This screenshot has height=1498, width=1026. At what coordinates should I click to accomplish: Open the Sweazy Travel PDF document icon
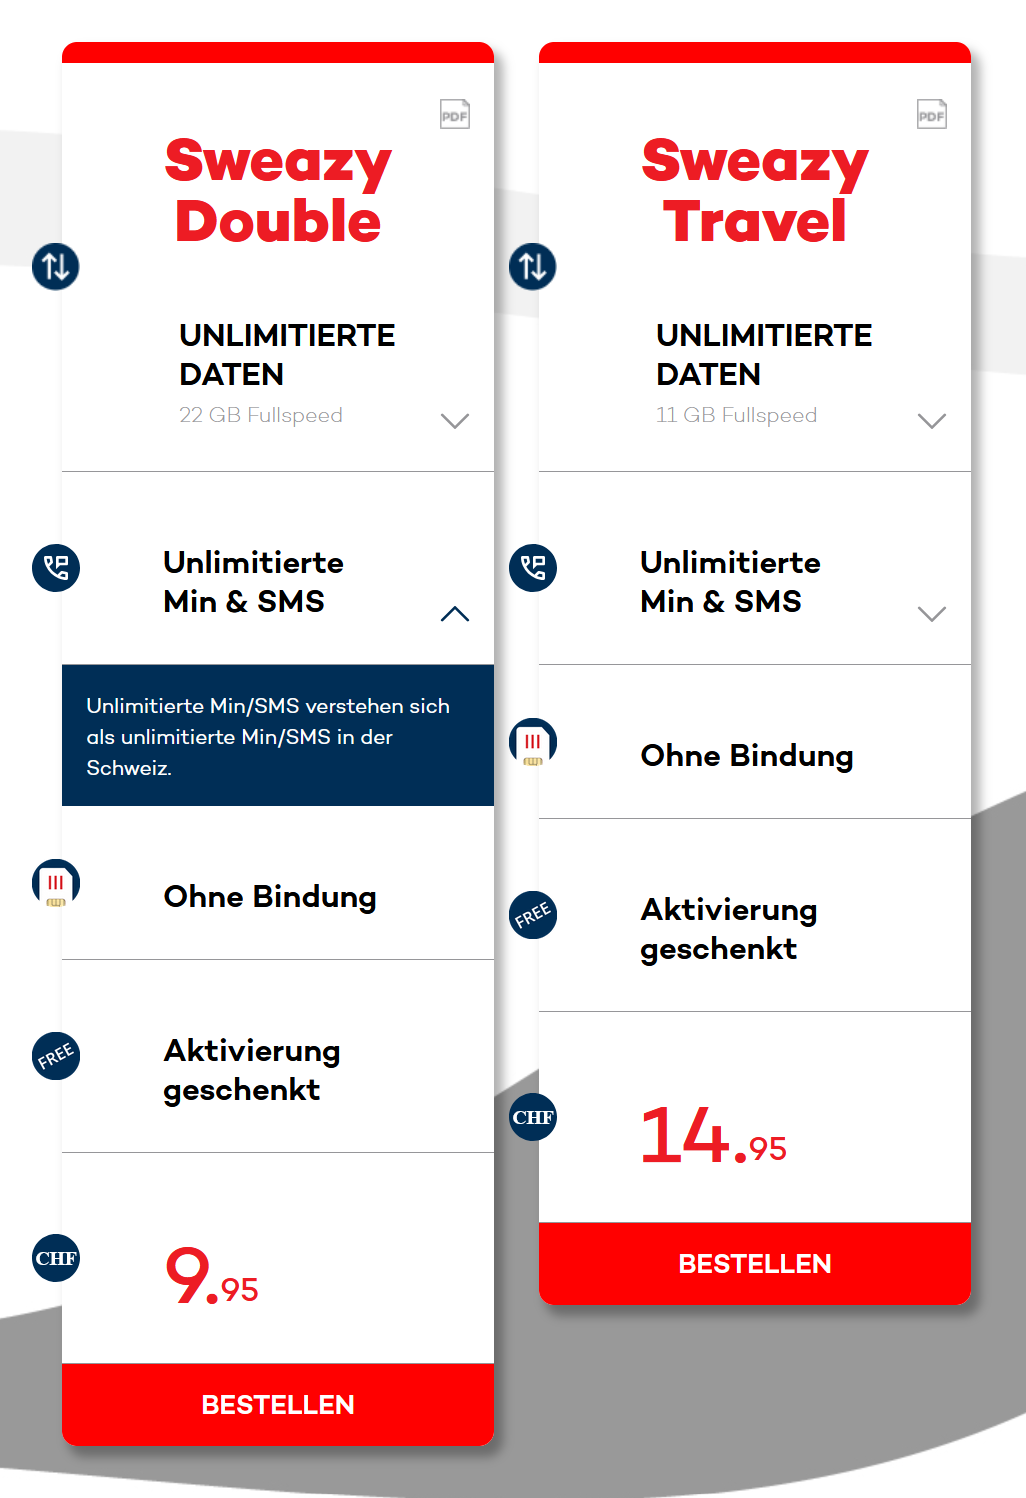point(932,114)
